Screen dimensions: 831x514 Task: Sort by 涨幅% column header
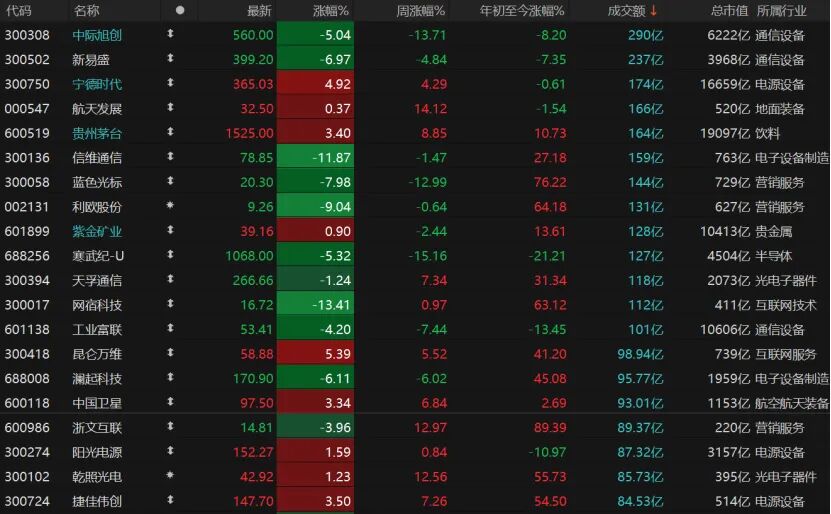[x=326, y=10]
